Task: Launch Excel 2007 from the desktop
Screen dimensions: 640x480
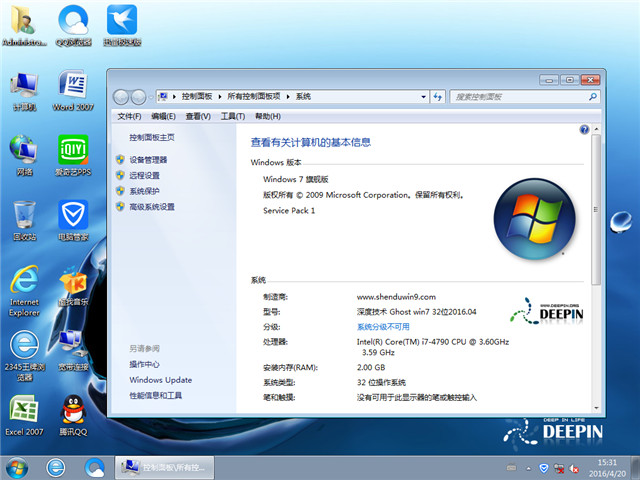Action: tap(24, 416)
